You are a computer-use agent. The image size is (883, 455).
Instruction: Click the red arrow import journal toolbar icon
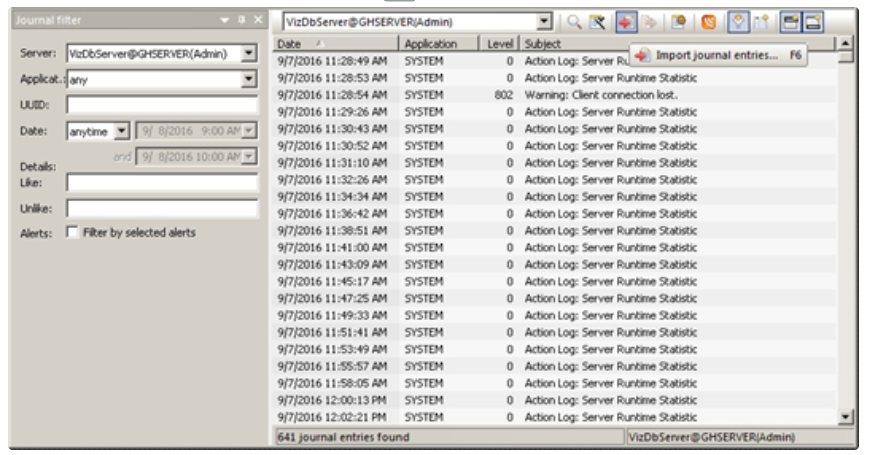coord(626,22)
